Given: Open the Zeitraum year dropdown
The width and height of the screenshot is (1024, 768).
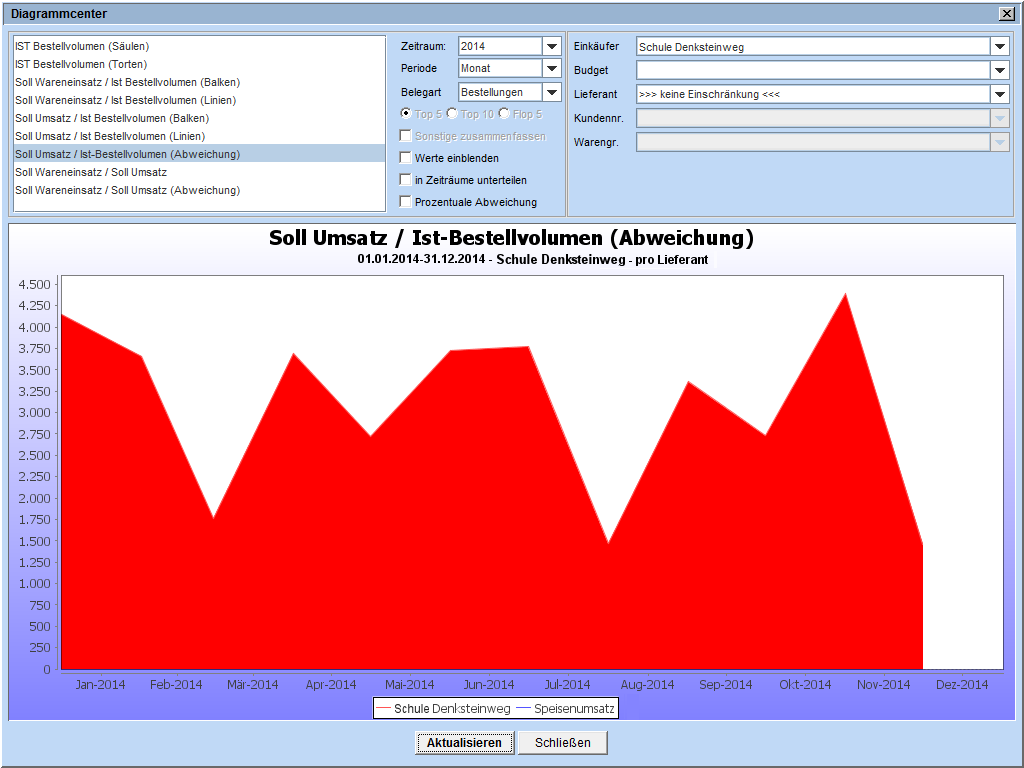Looking at the screenshot, I should pos(552,46).
